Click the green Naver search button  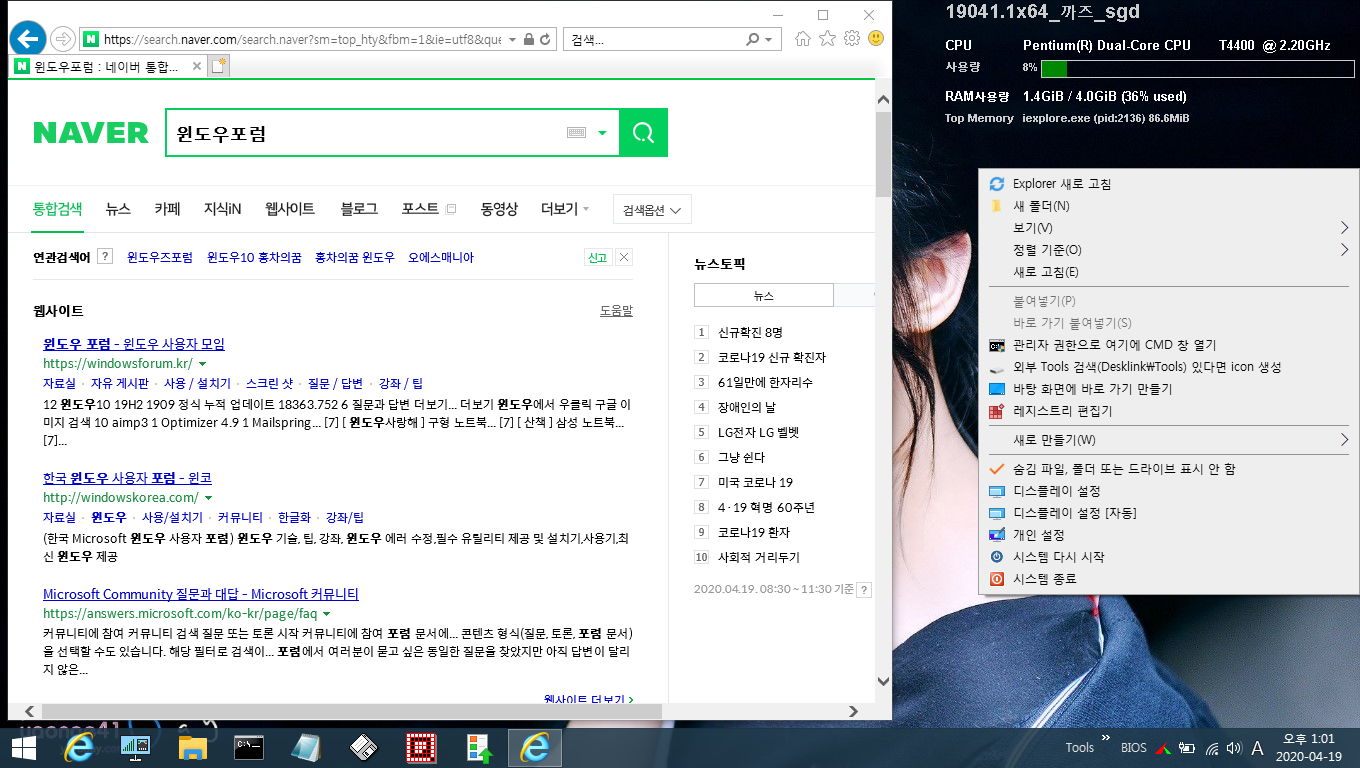coord(643,133)
